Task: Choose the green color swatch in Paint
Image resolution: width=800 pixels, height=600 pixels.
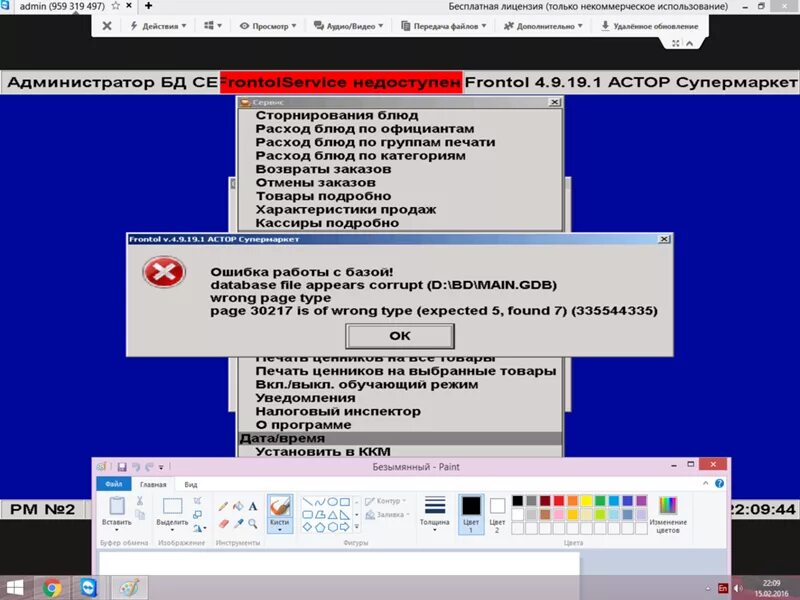Action: click(600, 501)
